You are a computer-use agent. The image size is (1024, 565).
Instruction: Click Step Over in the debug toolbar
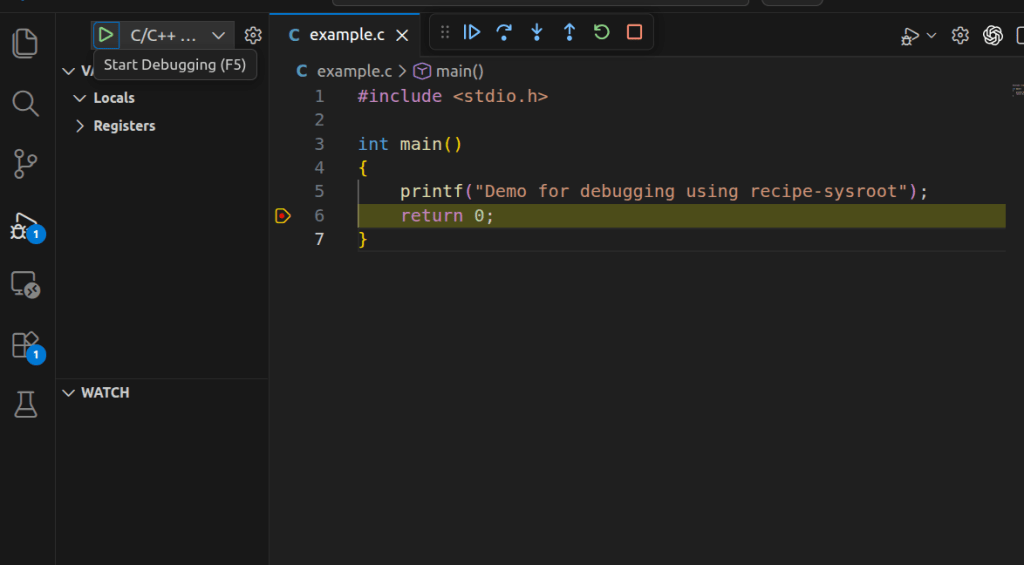(x=504, y=32)
